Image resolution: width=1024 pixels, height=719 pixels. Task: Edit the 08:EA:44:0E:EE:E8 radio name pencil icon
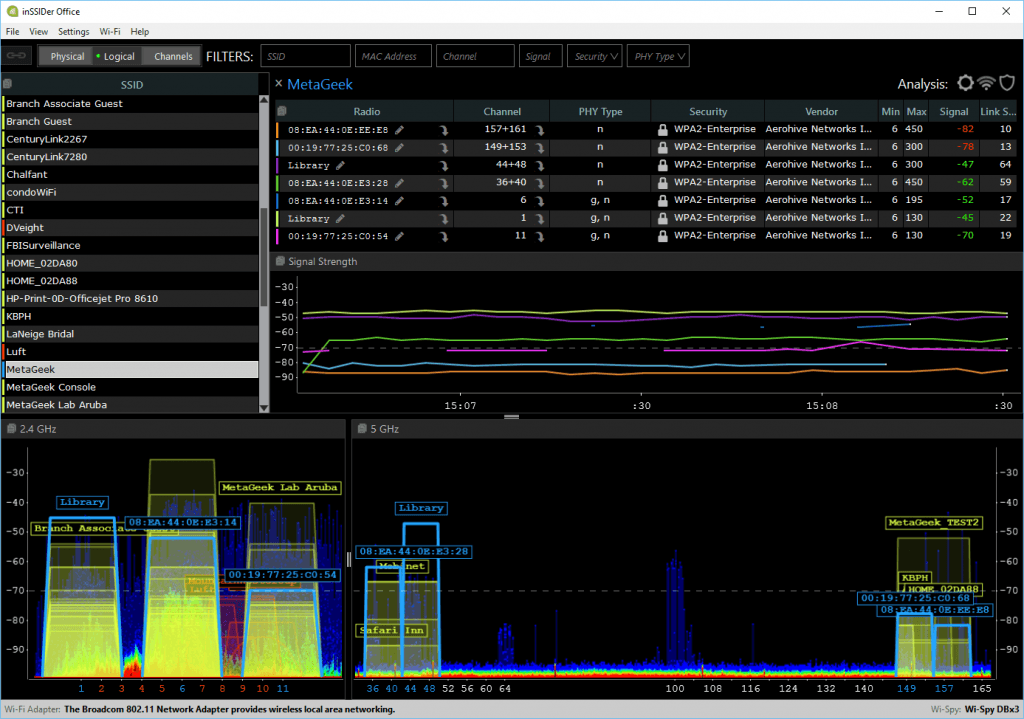400,130
